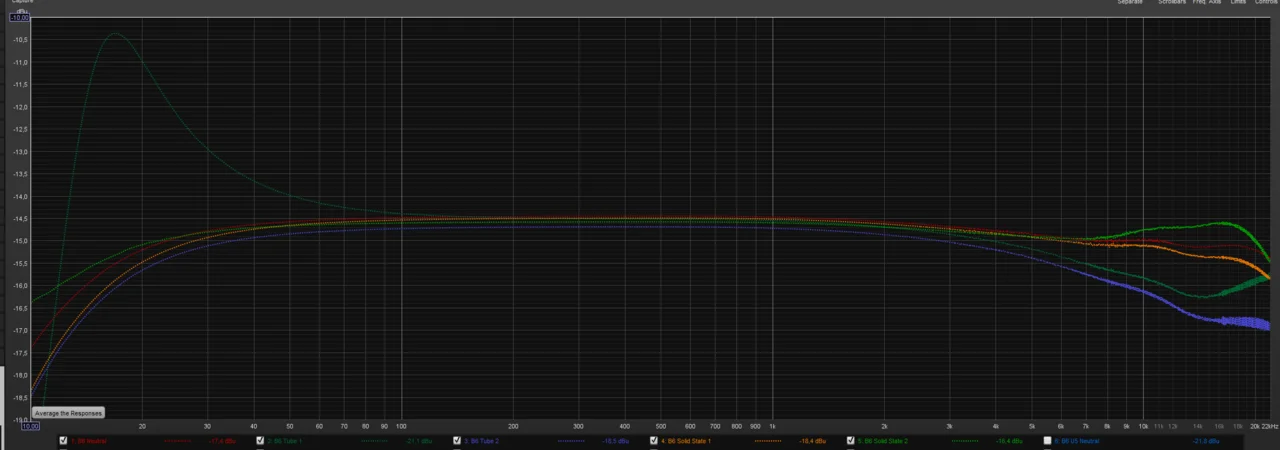Uncheck the B6 Tube 1 trace

(261, 440)
